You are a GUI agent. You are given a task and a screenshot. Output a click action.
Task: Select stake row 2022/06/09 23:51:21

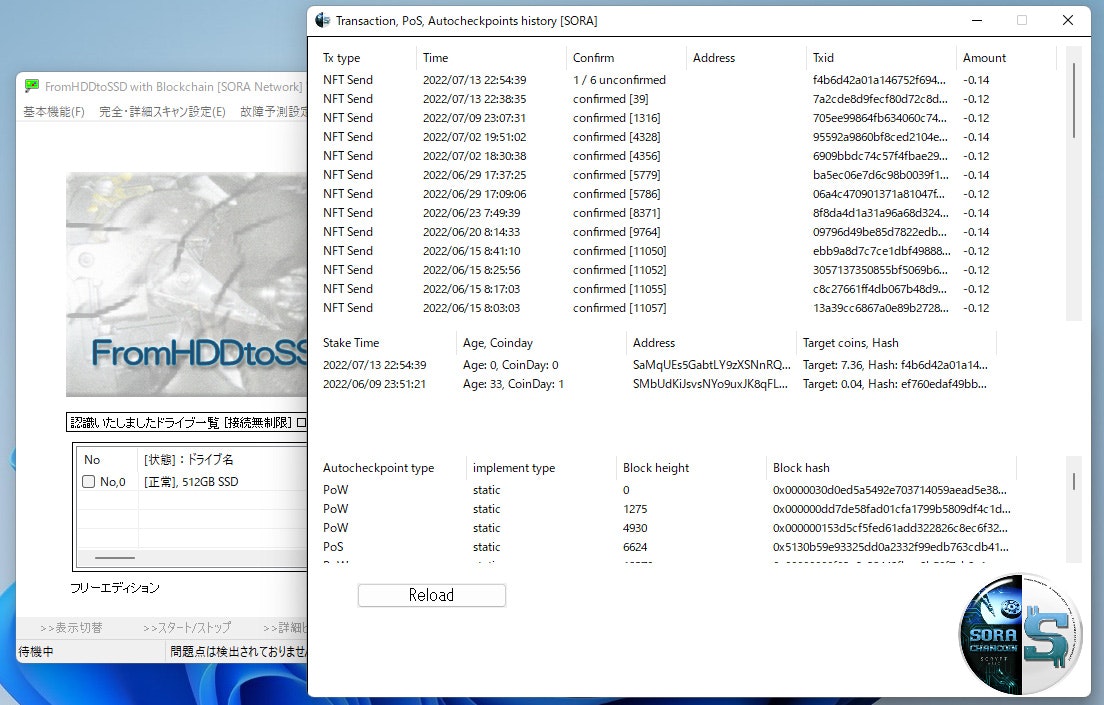[657, 385]
